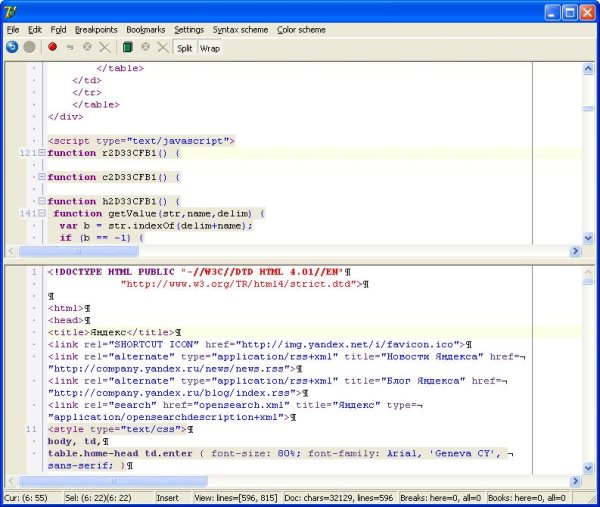Screen dimensions: 600x507
Task: Open the Breakpoints menu
Action: 96,30
